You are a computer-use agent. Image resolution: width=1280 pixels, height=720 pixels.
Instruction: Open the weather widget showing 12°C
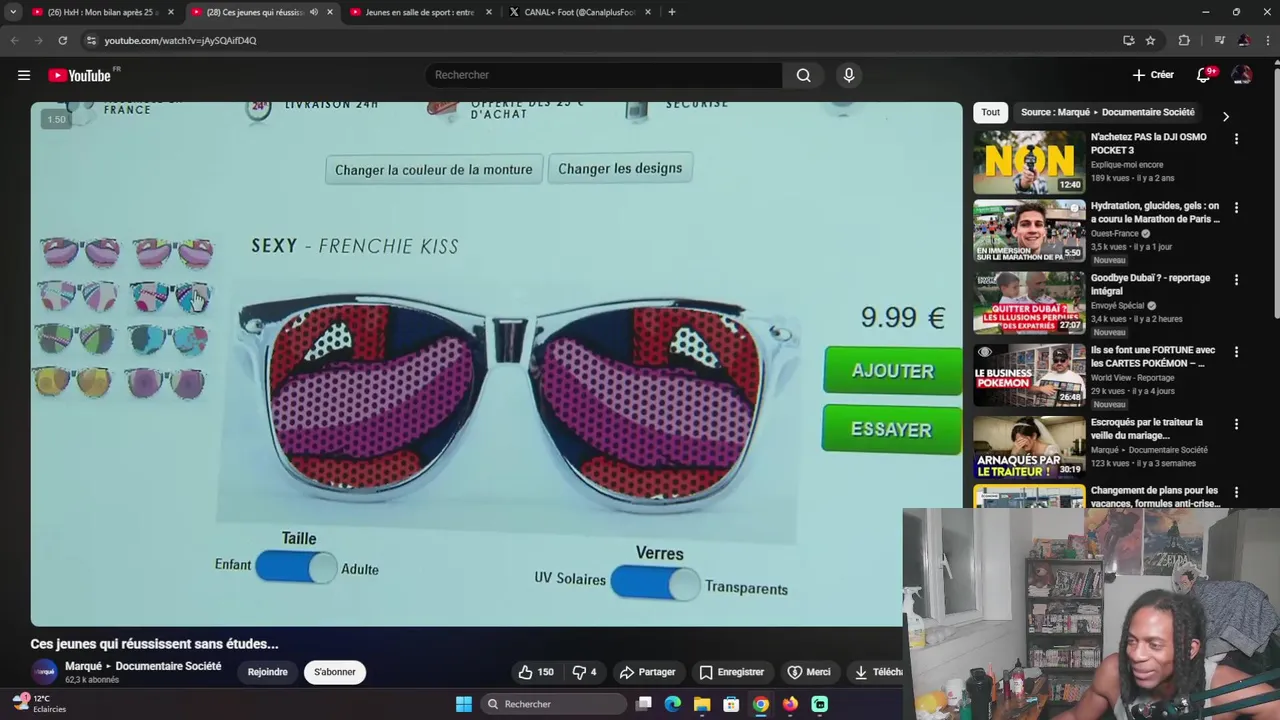(38, 704)
